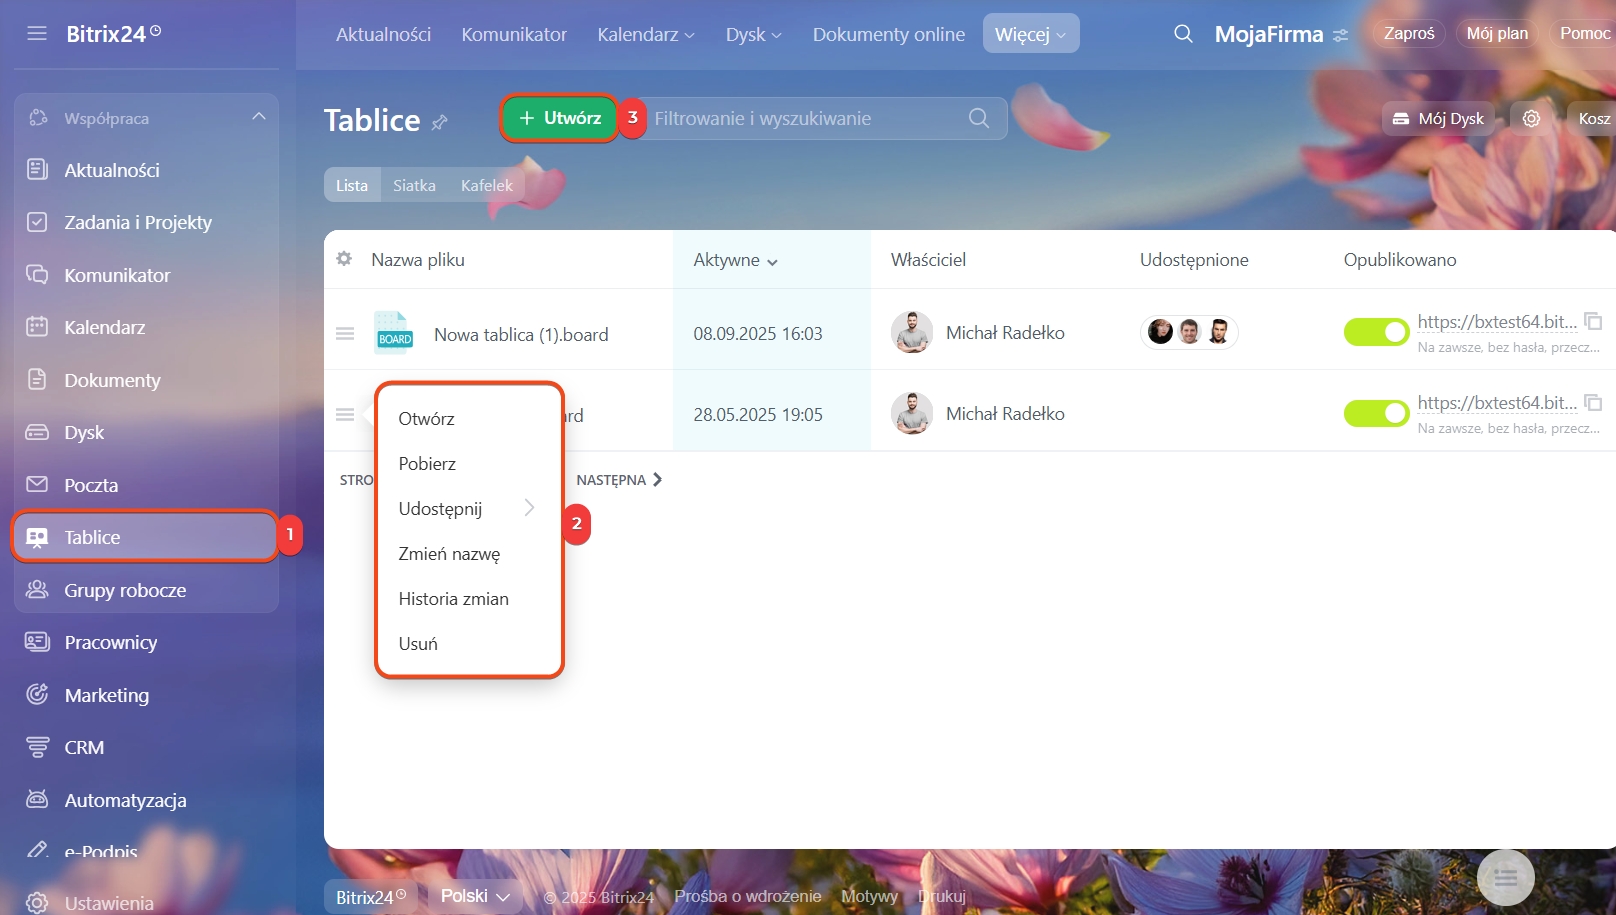Open public link URL of Nowa tablica (1).board
1616x915 pixels.
(1497, 322)
